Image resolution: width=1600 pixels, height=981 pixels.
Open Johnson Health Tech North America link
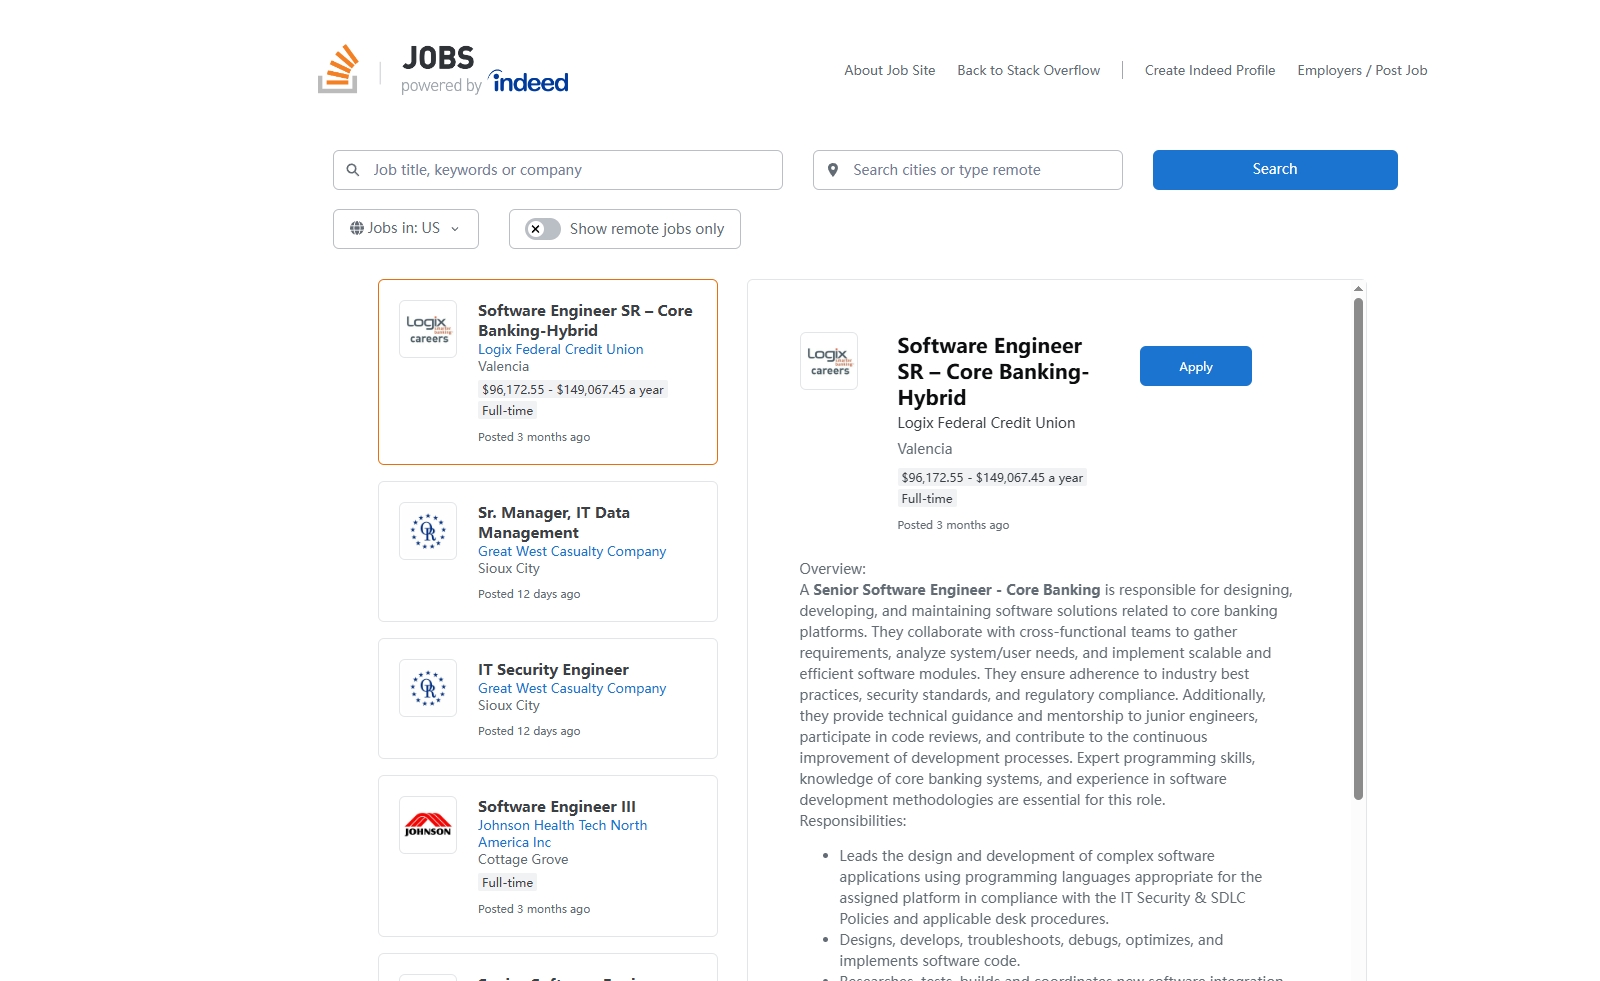point(562,834)
